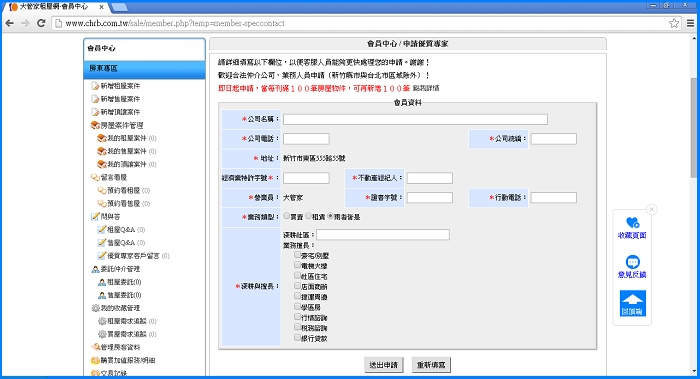Click the 證書字號 input field

click(429, 198)
